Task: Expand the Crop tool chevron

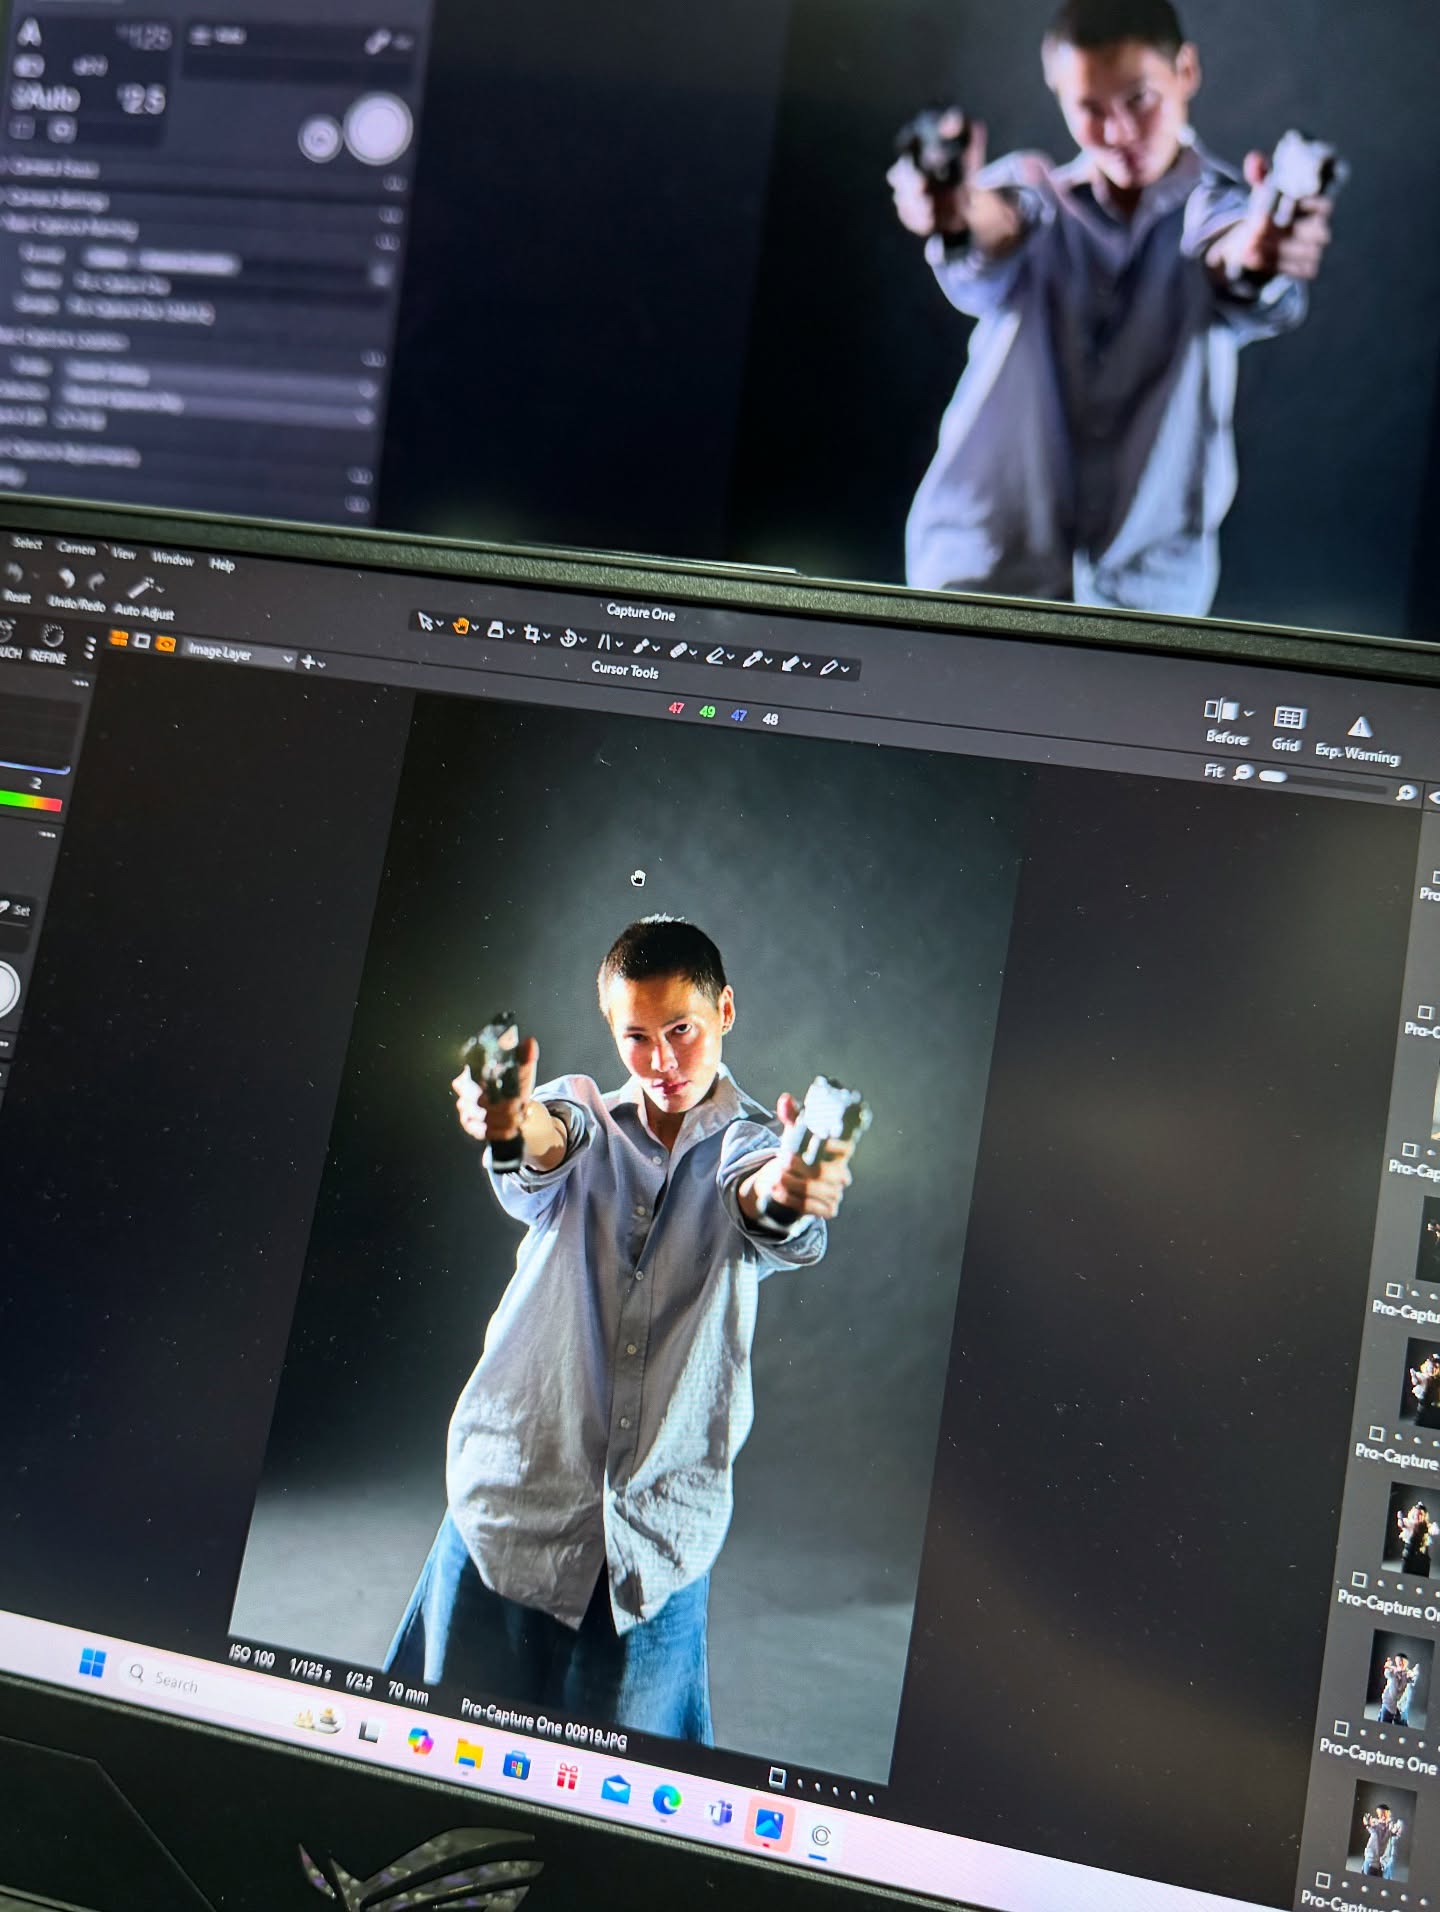Action: [x=548, y=636]
